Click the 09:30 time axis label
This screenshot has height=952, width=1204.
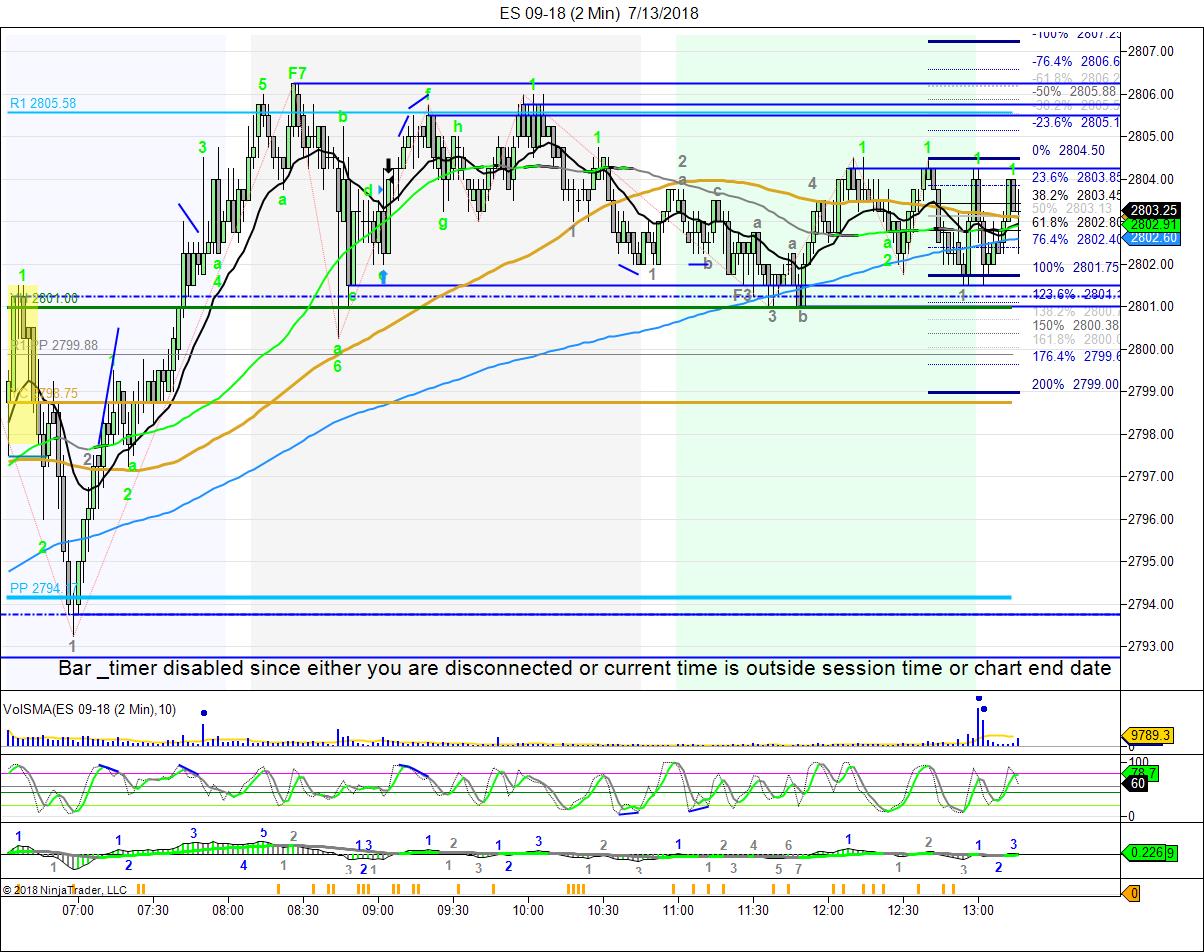[453, 909]
